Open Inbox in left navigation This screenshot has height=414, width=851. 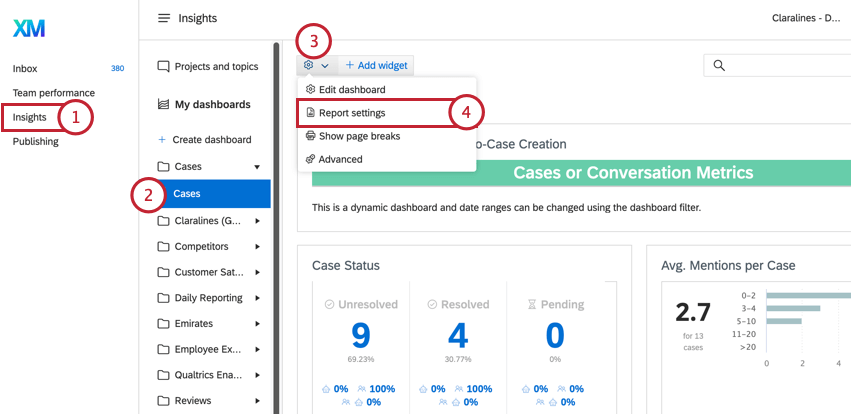tap(25, 69)
